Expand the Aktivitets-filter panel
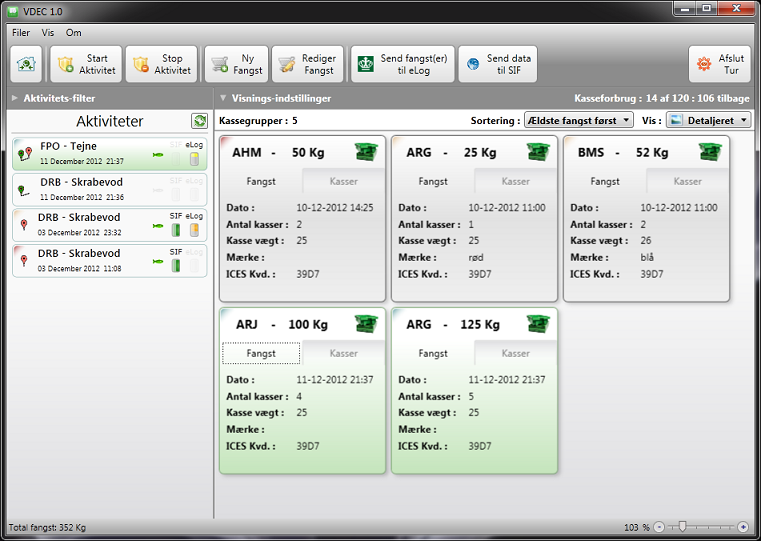This screenshot has height=541, width=761. tap(15, 99)
